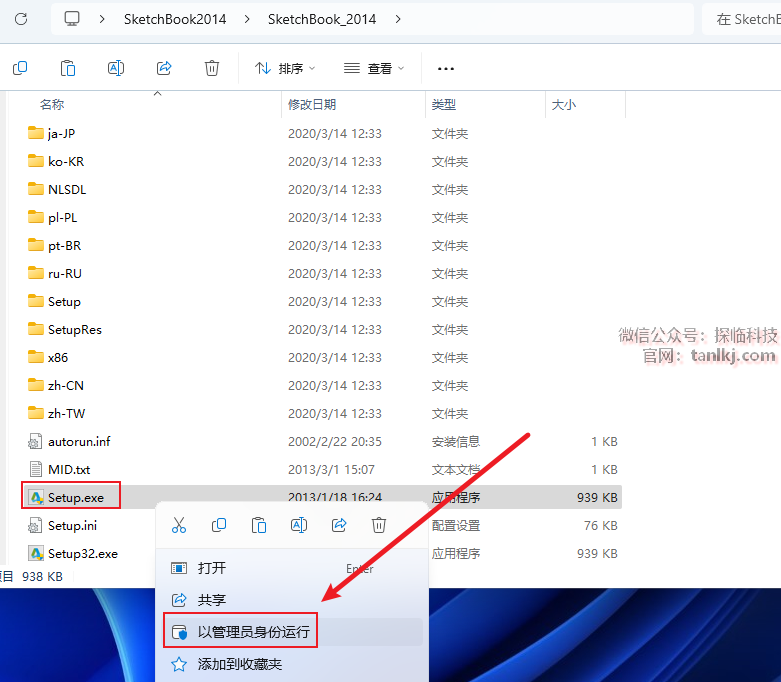Click the Rename icon in the top toolbar
781x682 pixels.
click(116, 68)
